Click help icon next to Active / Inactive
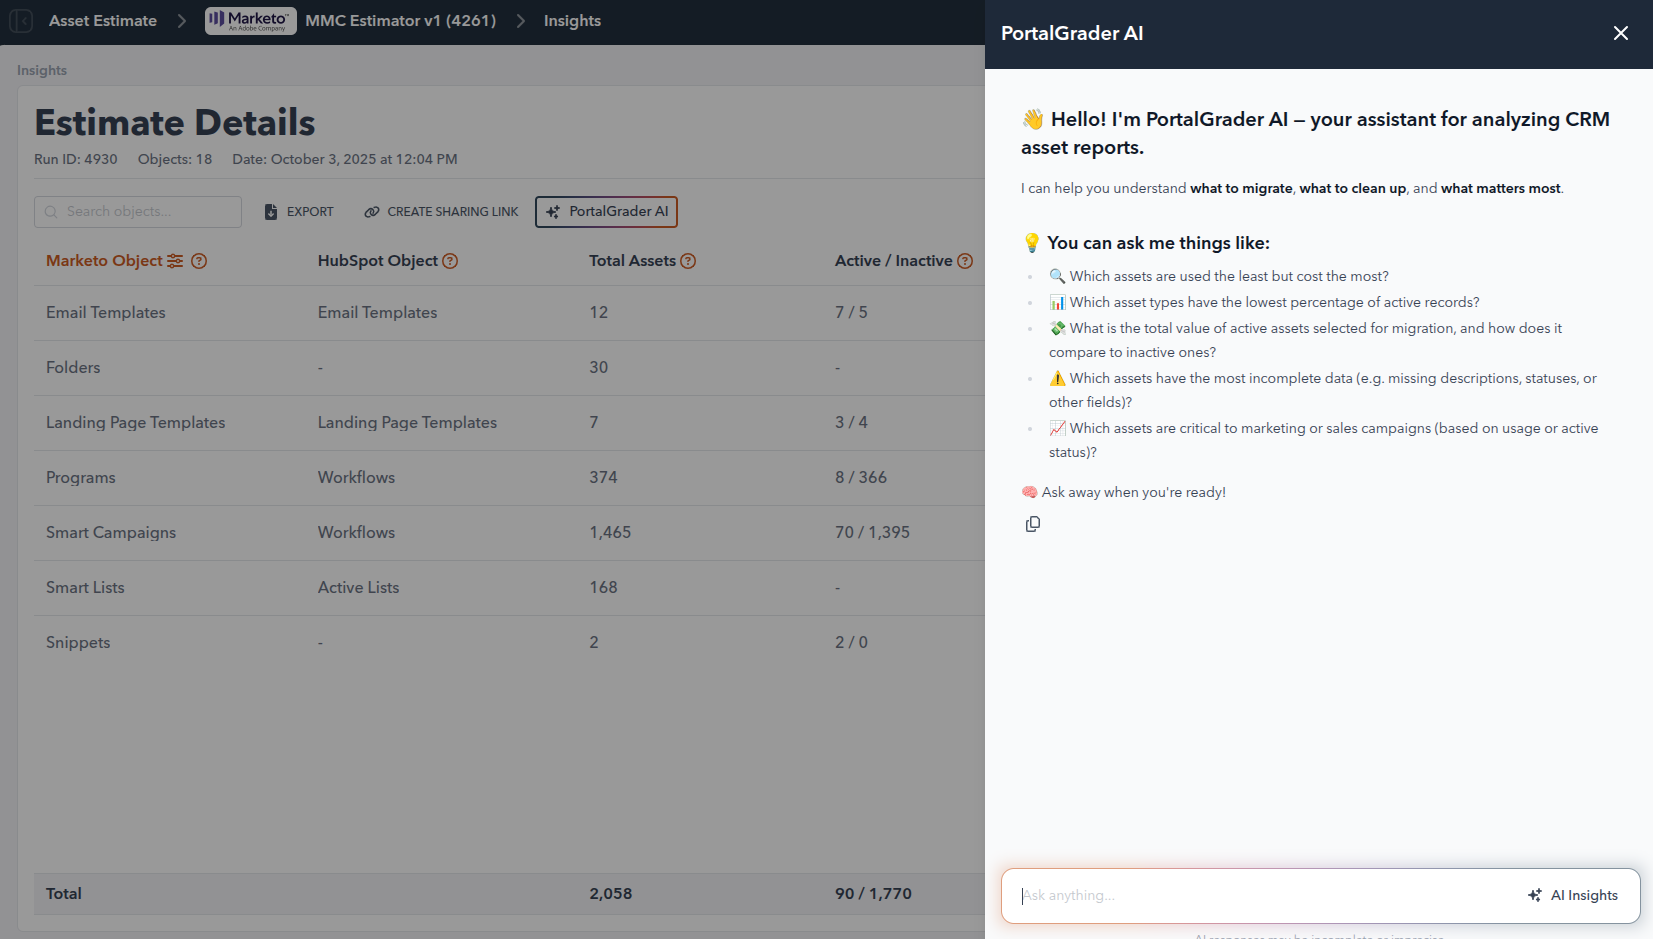 tap(965, 261)
